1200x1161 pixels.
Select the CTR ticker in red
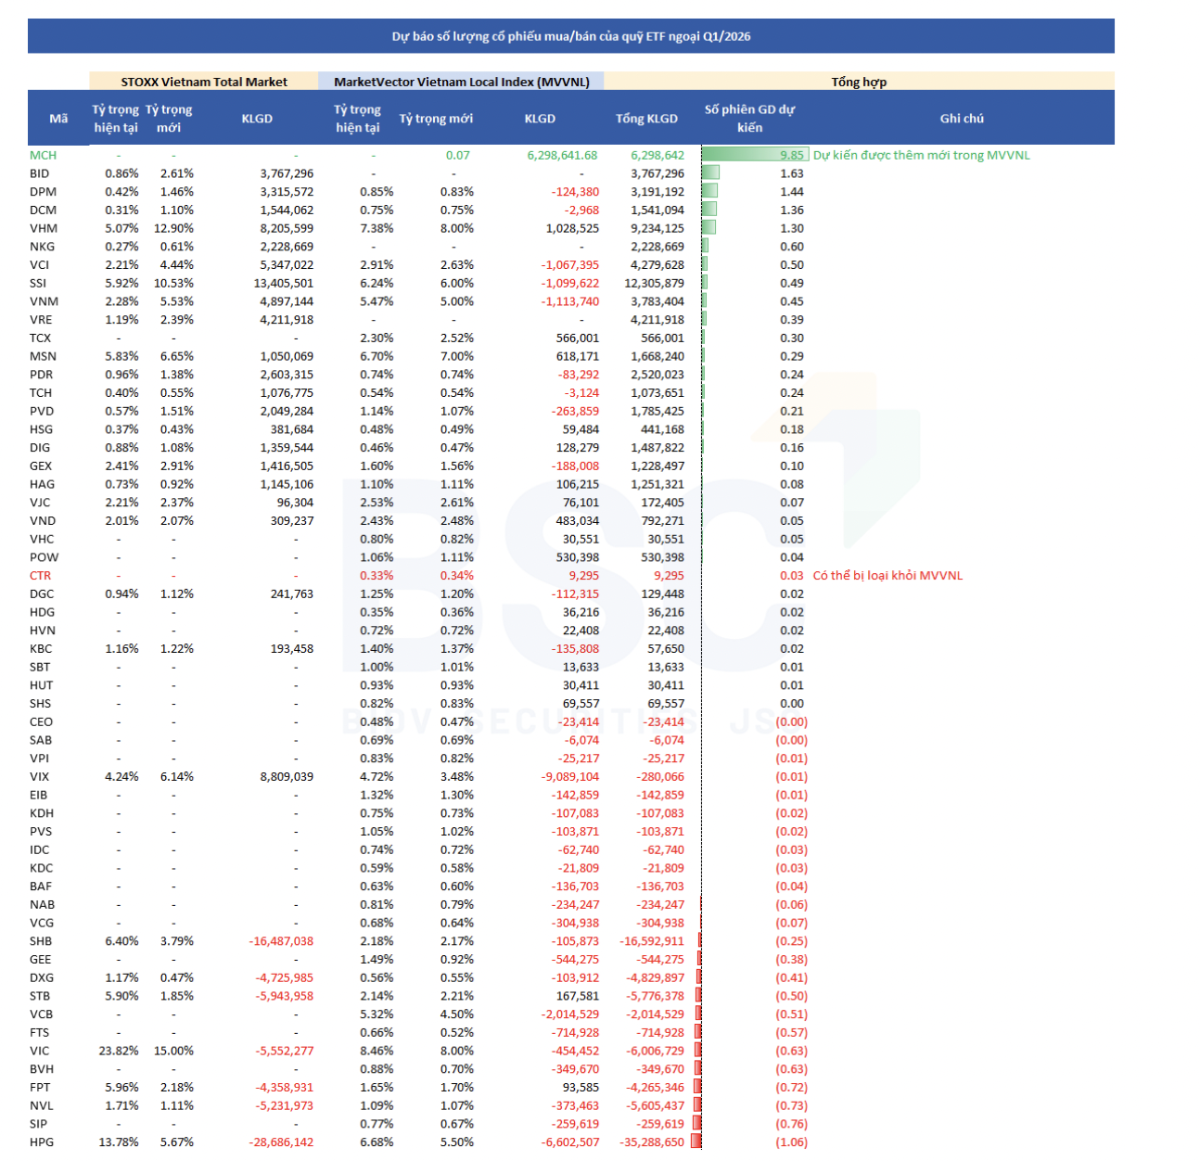40,576
